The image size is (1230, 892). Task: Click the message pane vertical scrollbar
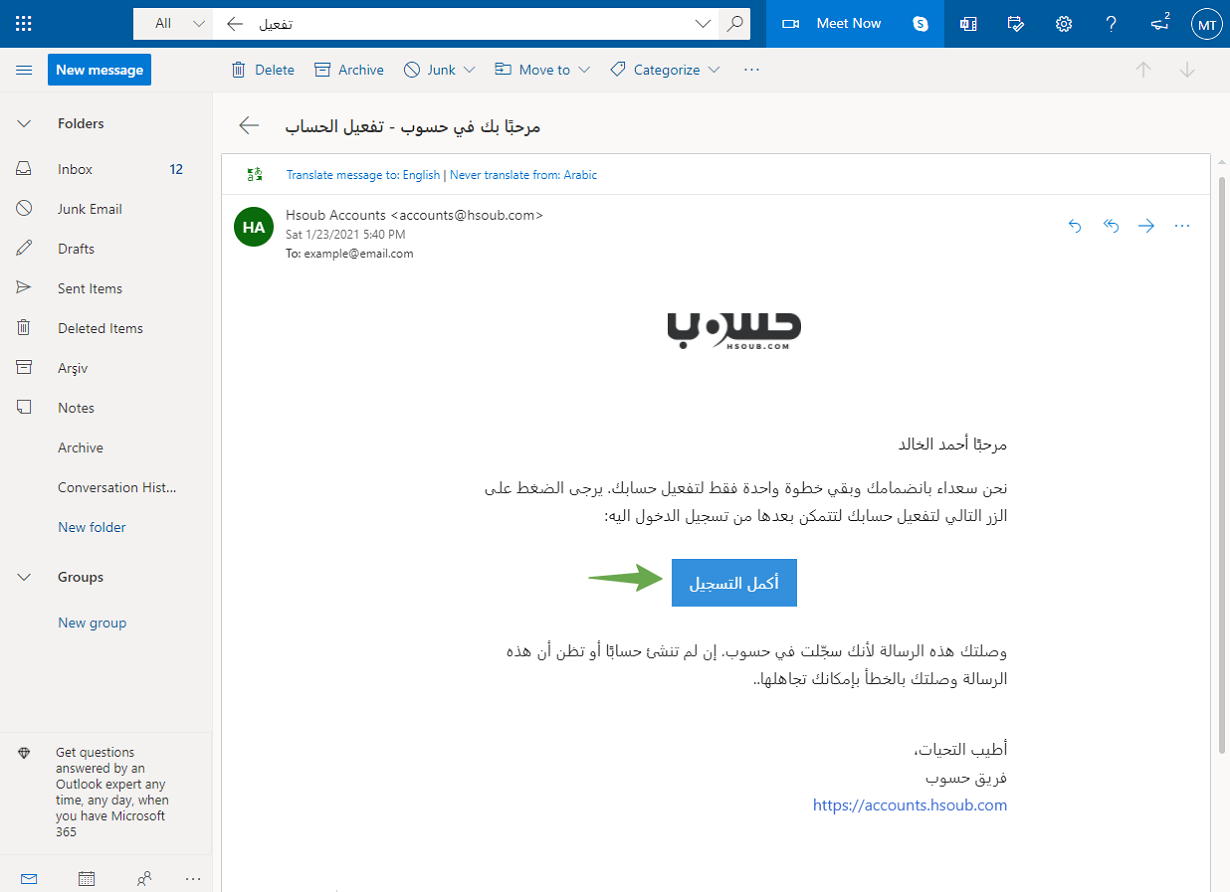tap(1222, 464)
